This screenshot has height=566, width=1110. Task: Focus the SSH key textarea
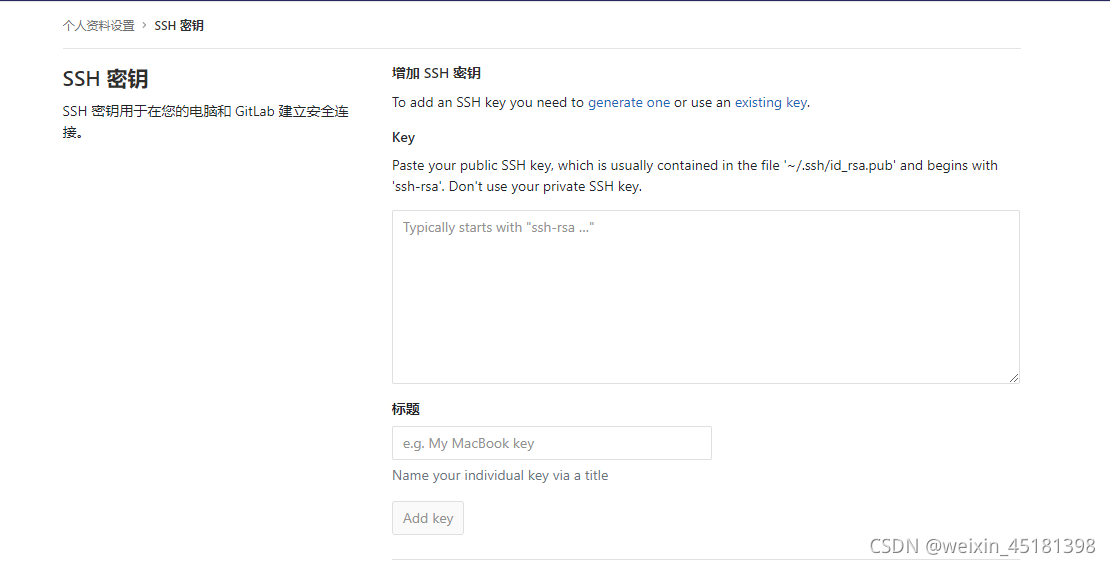pos(706,297)
